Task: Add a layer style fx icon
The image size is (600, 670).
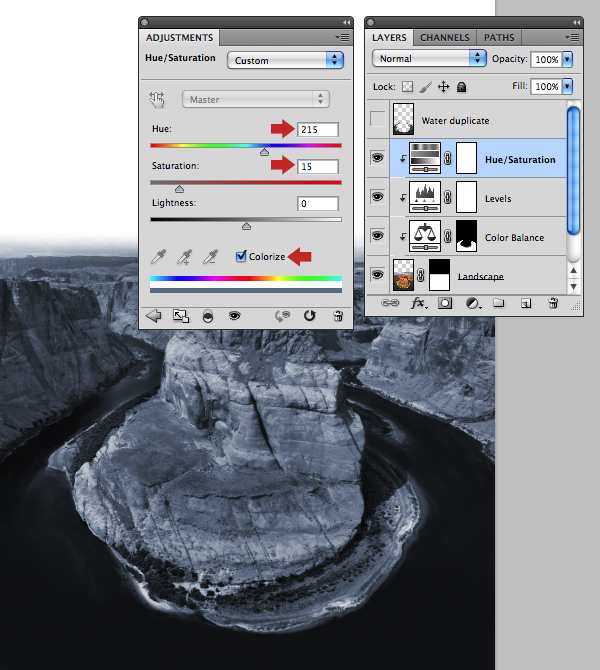Action: point(418,303)
